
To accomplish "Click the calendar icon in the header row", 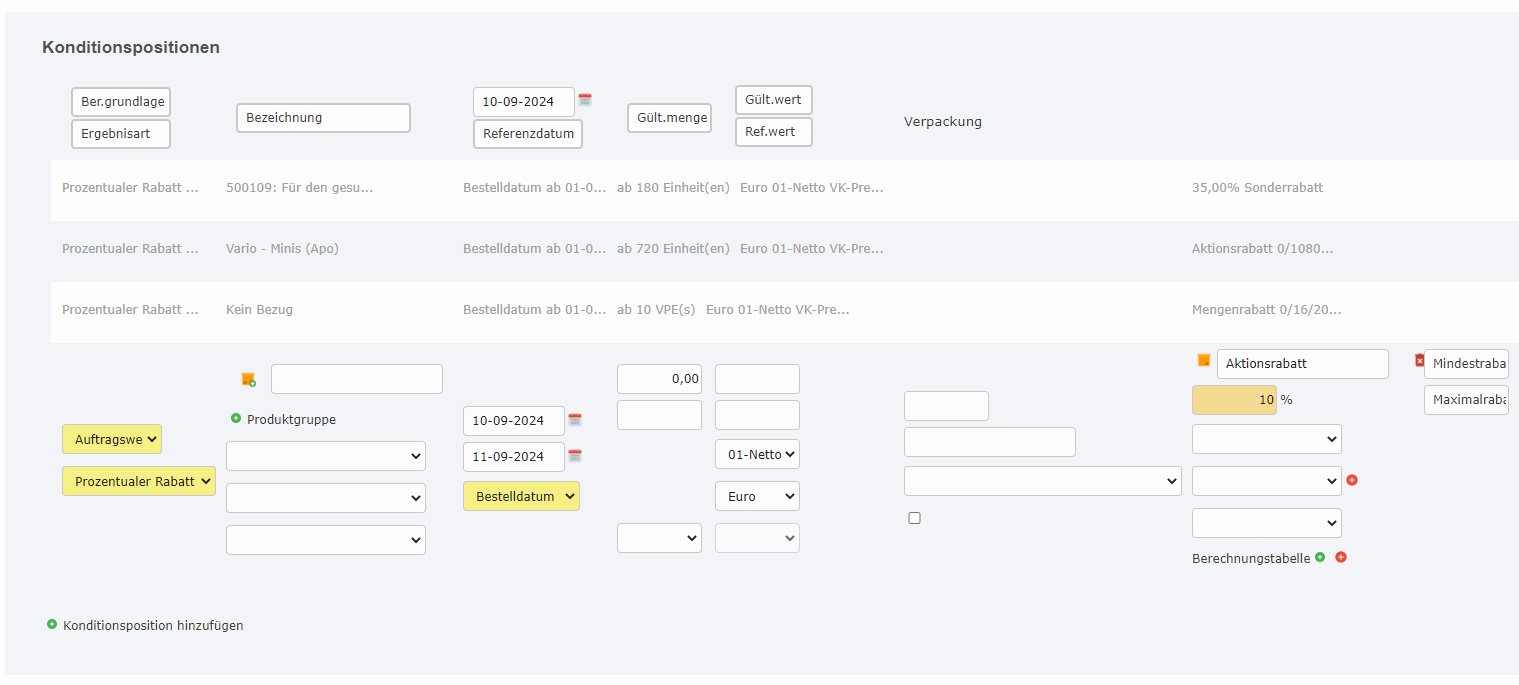I will [585, 100].
